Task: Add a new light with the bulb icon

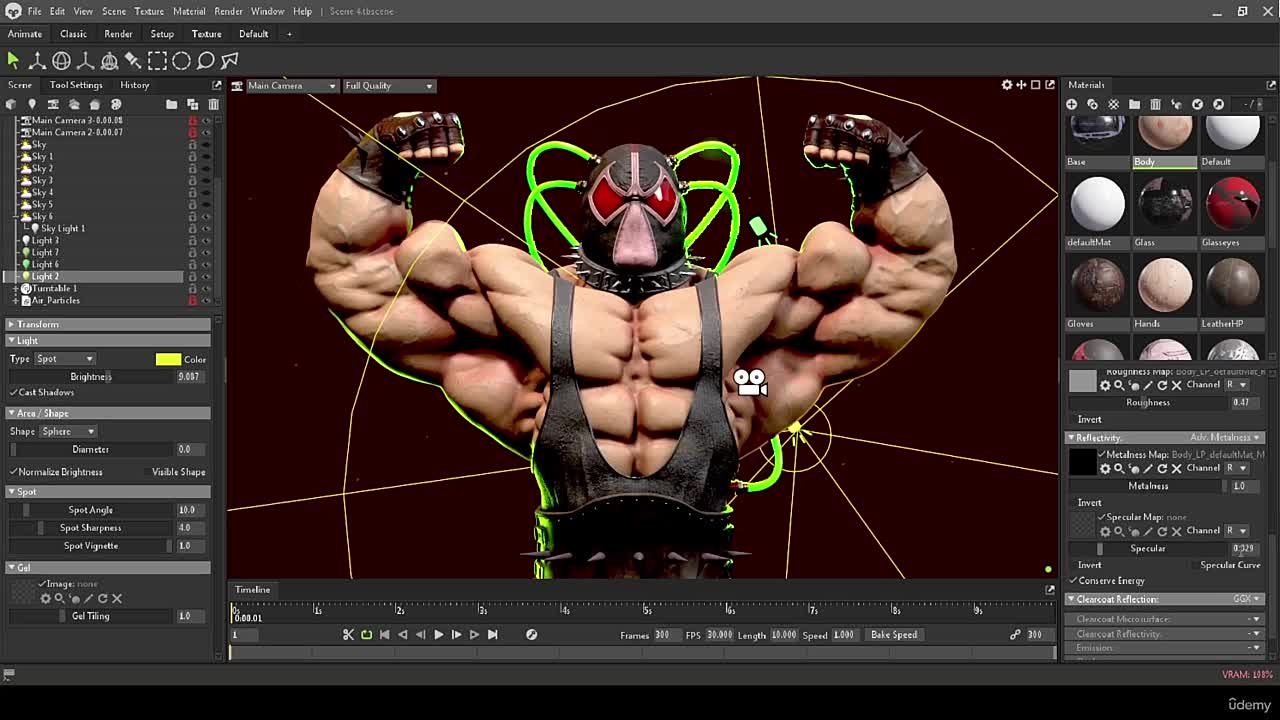Action: (32, 104)
